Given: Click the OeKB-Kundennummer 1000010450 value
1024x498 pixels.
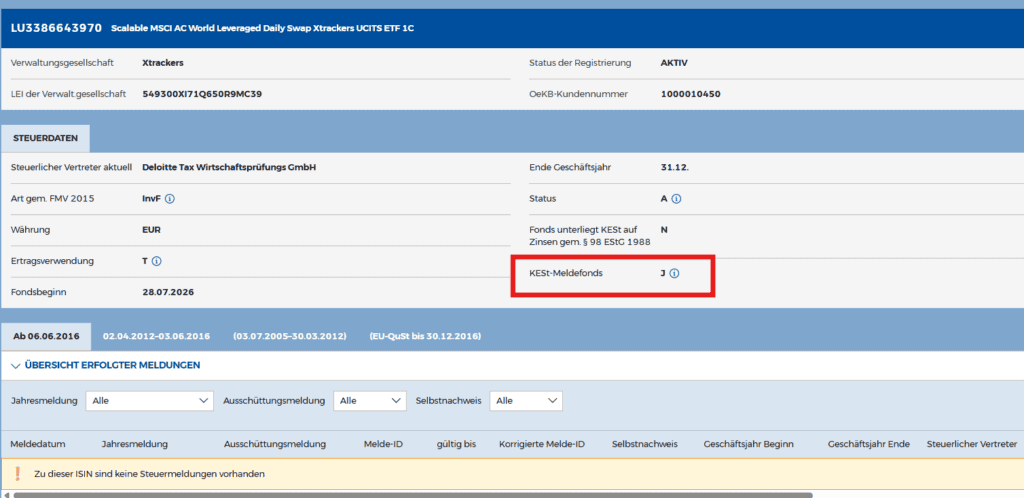Looking at the screenshot, I should point(690,94).
